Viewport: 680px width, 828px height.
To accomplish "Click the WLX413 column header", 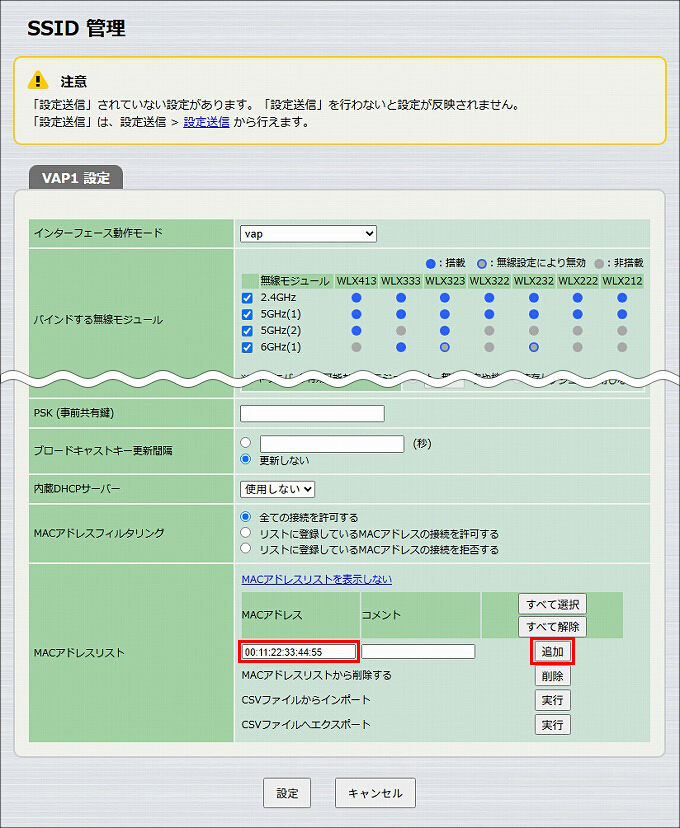I will pos(356,281).
